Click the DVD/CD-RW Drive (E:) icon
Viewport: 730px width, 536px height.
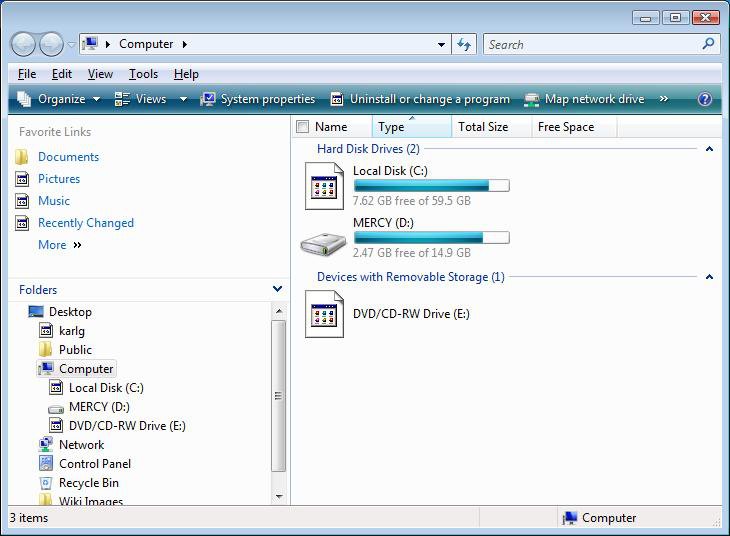(324, 314)
